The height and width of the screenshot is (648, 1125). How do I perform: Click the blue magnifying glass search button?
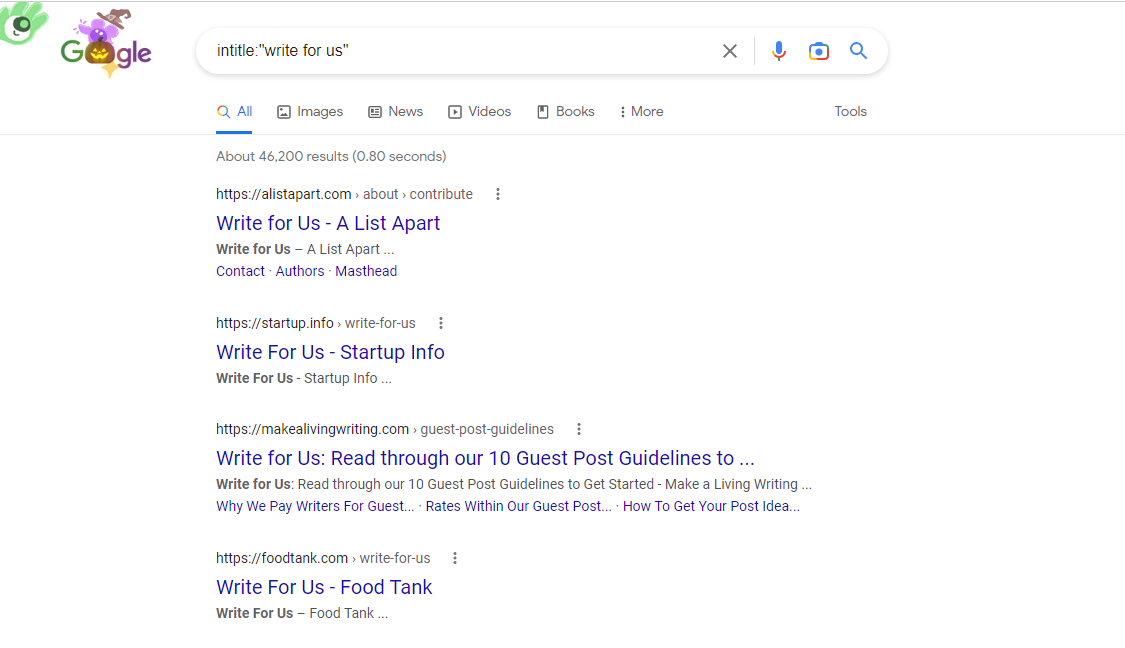(x=858, y=51)
